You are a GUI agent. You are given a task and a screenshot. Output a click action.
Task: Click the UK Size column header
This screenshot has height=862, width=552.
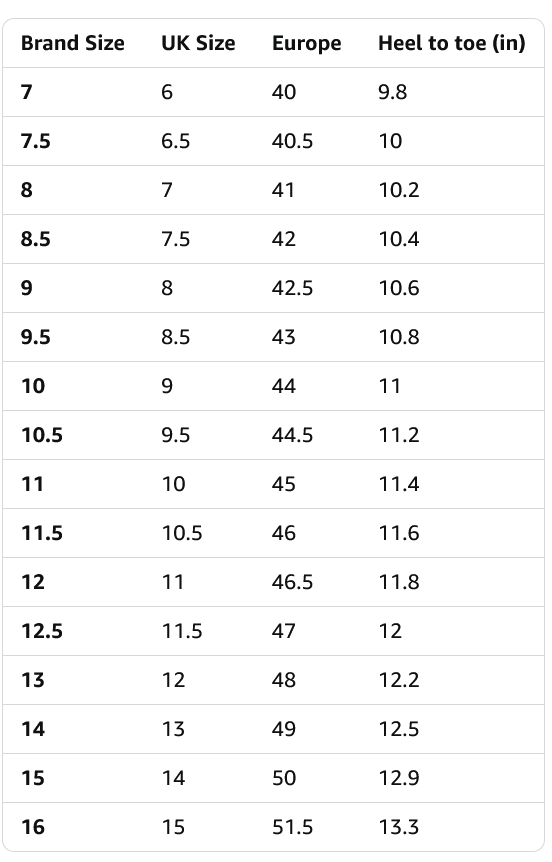198,43
